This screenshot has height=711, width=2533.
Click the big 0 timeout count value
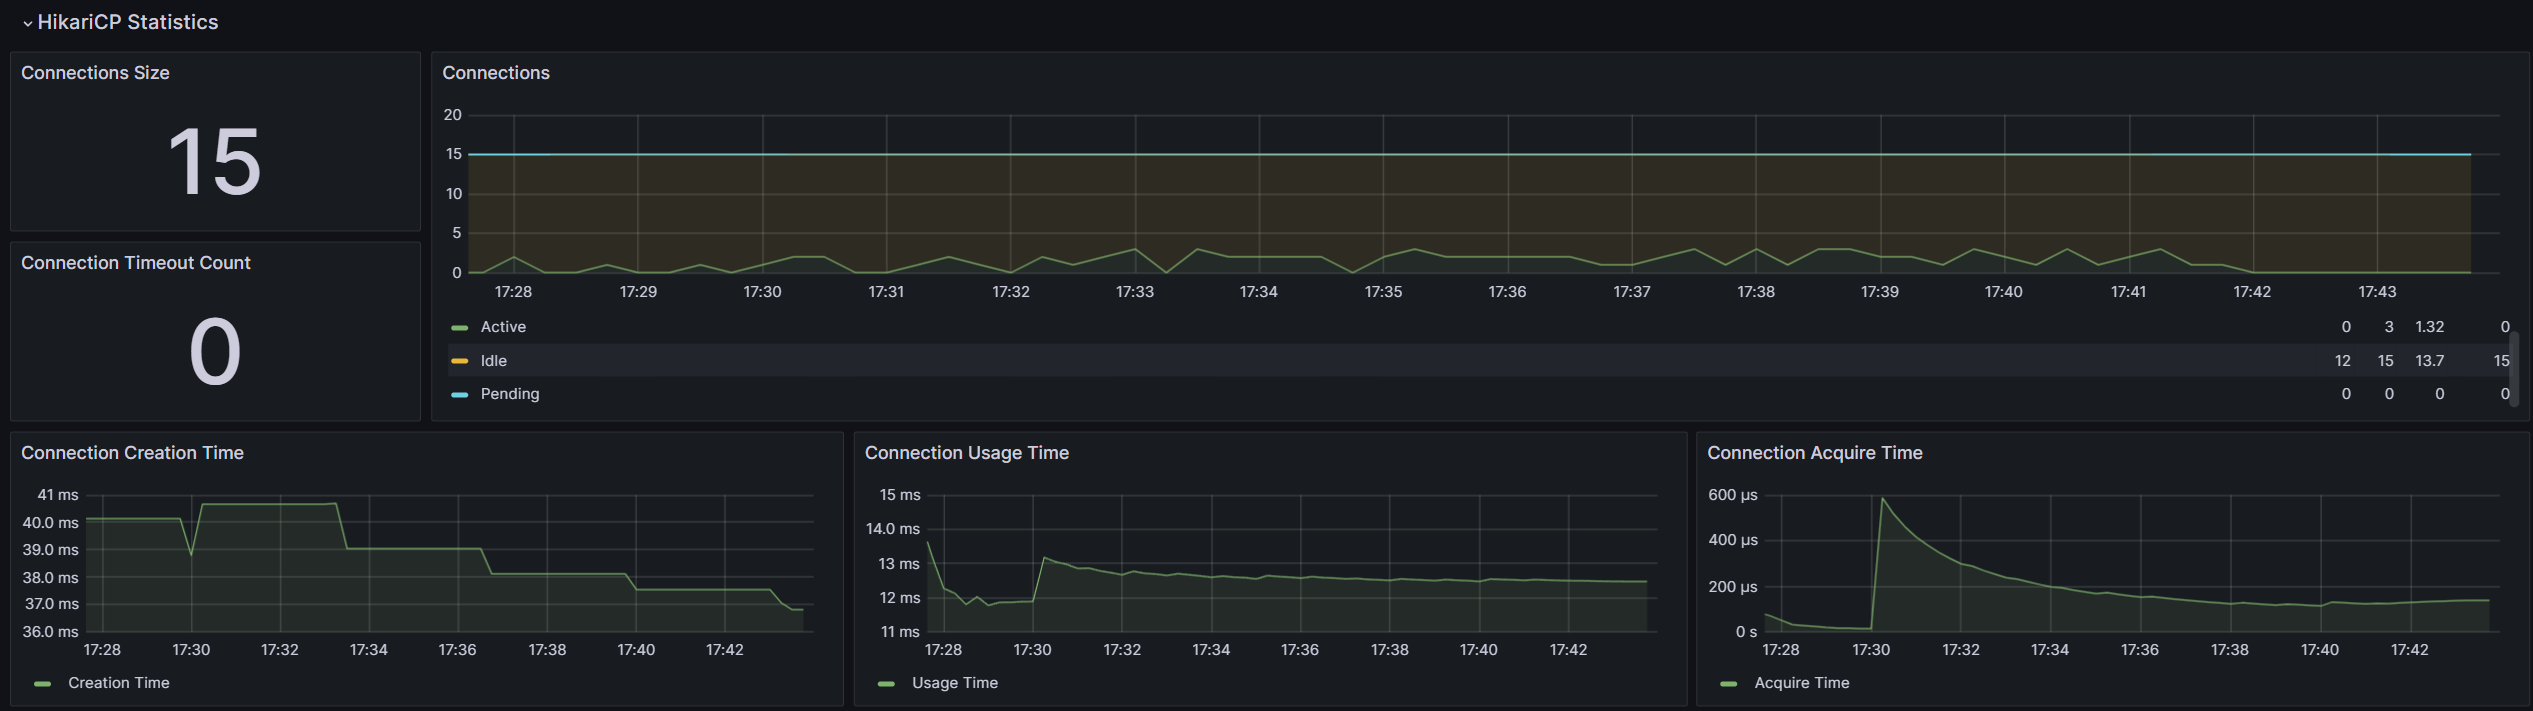[x=215, y=351]
